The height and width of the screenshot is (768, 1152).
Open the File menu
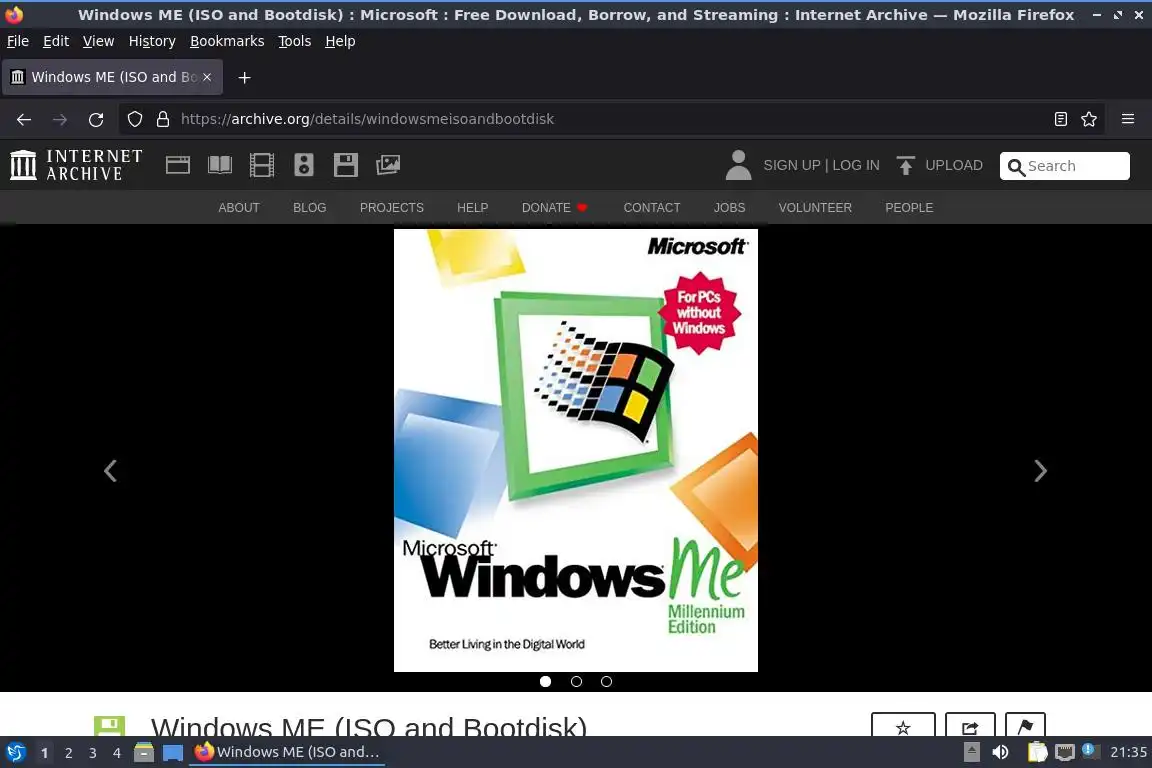coord(18,41)
